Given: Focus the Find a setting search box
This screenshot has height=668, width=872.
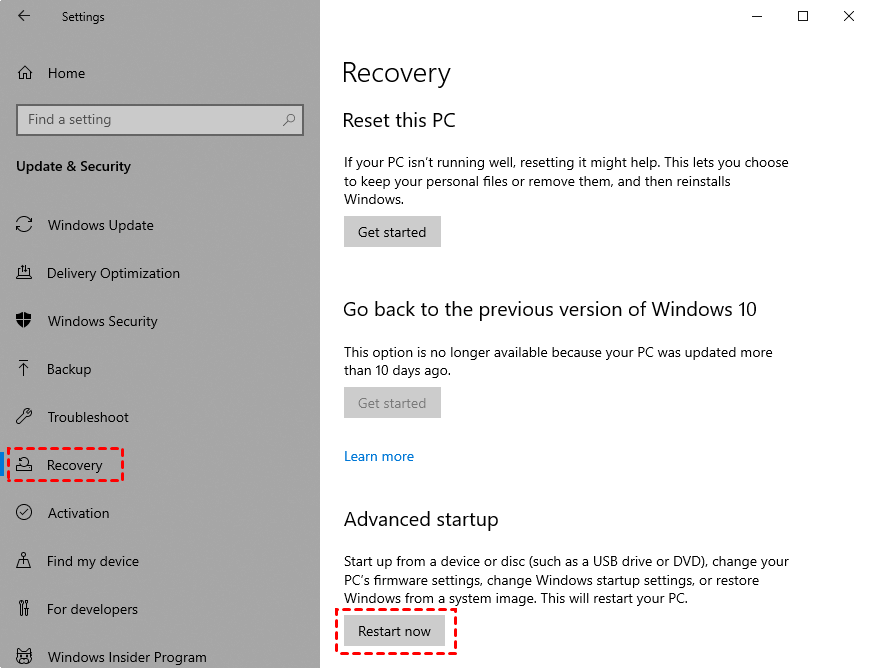Looking at the screenshot, I should pos(150,120).
